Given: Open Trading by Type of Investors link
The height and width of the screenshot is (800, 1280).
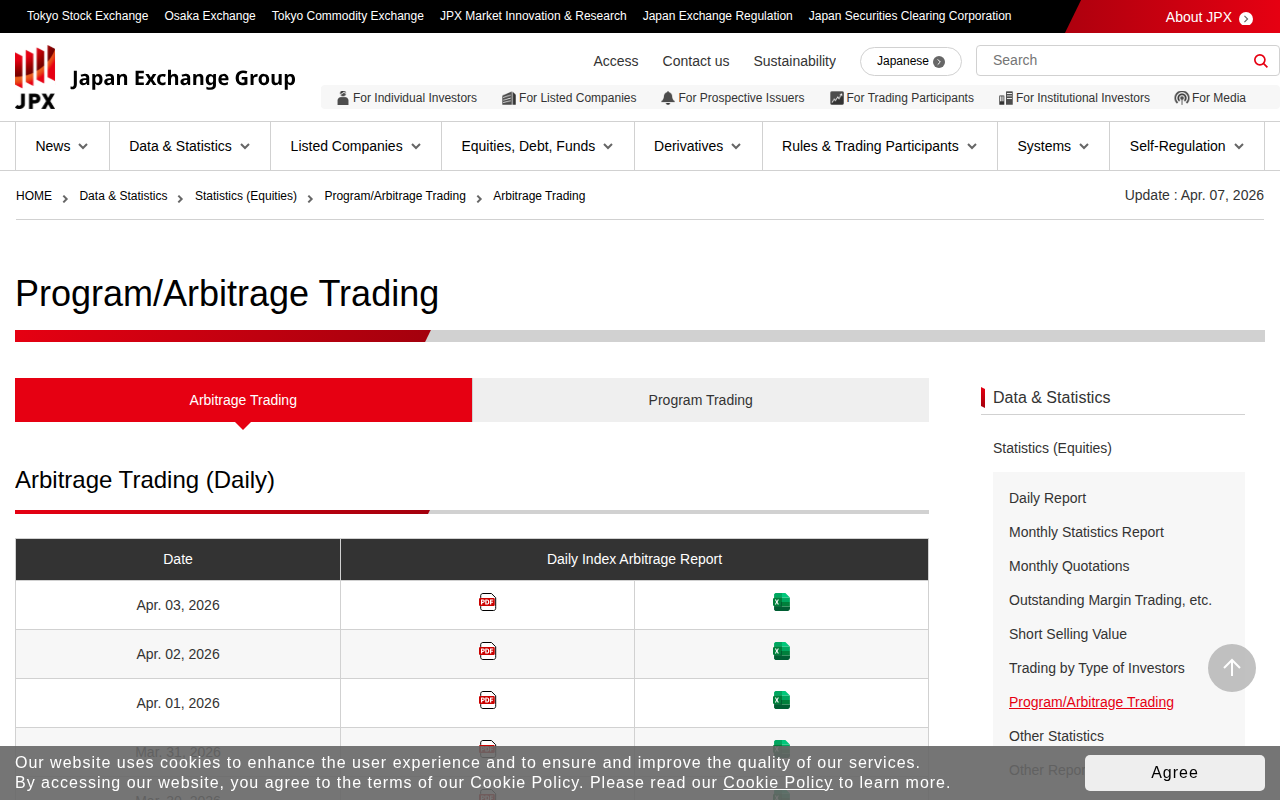Looking at the screenshot, I should coord(1097,668).
